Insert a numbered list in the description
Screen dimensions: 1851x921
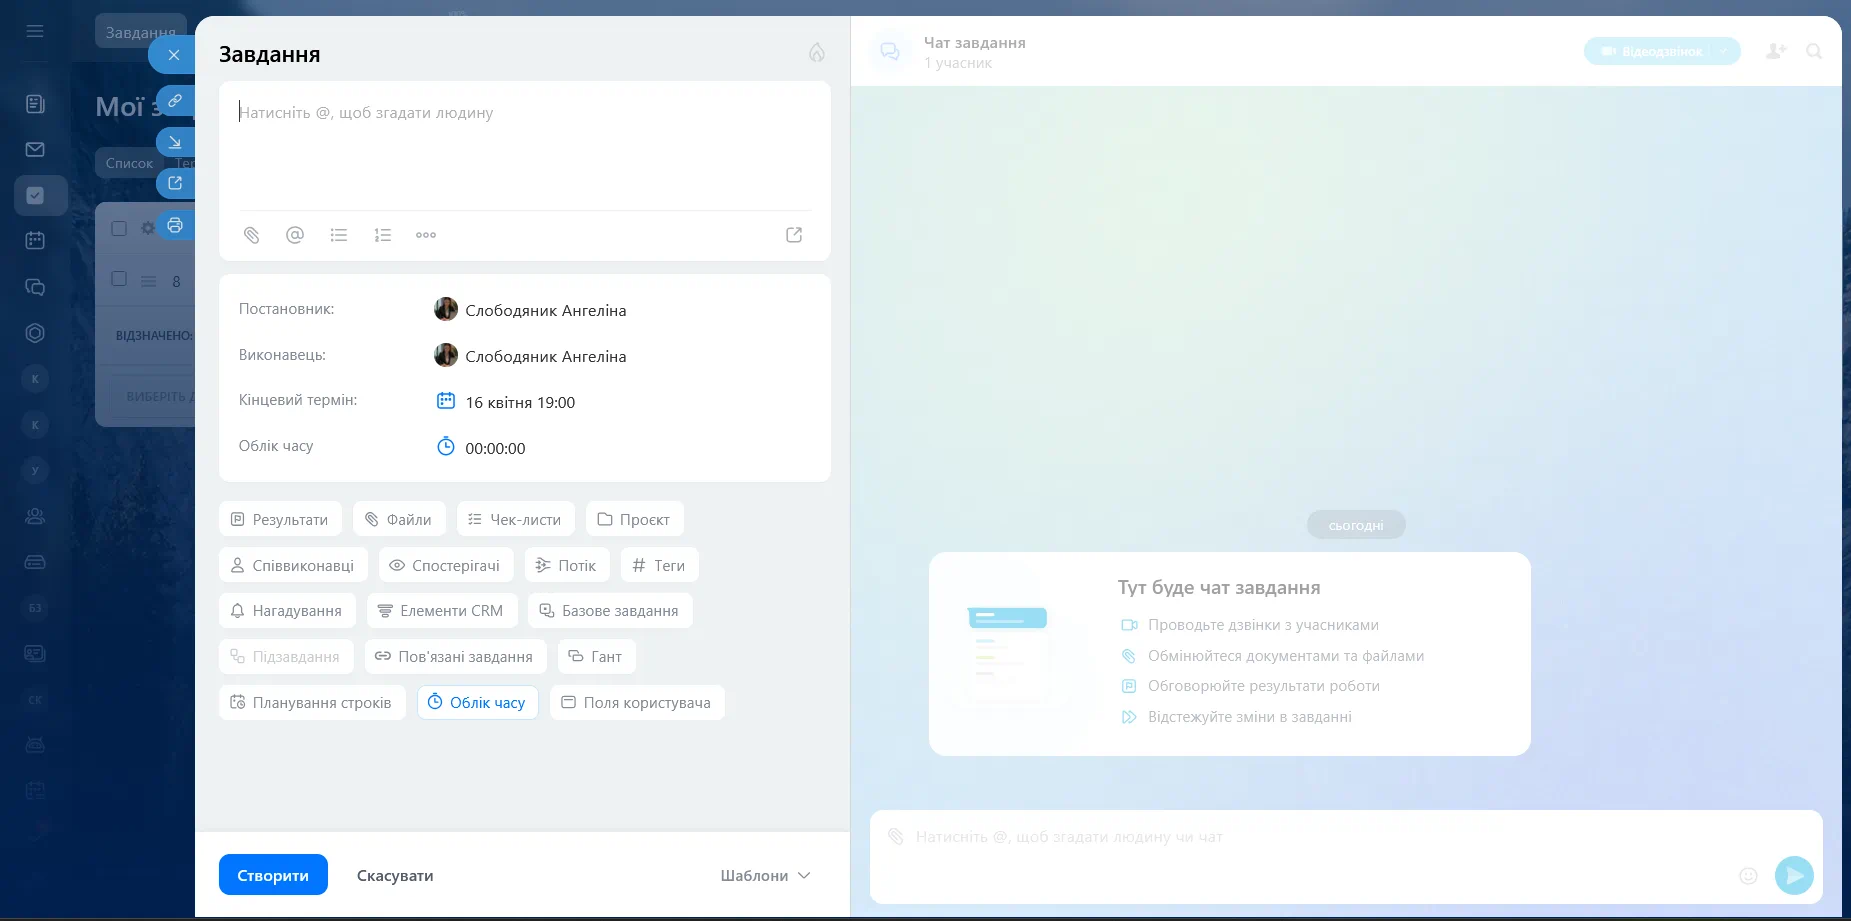pos(382,235)
